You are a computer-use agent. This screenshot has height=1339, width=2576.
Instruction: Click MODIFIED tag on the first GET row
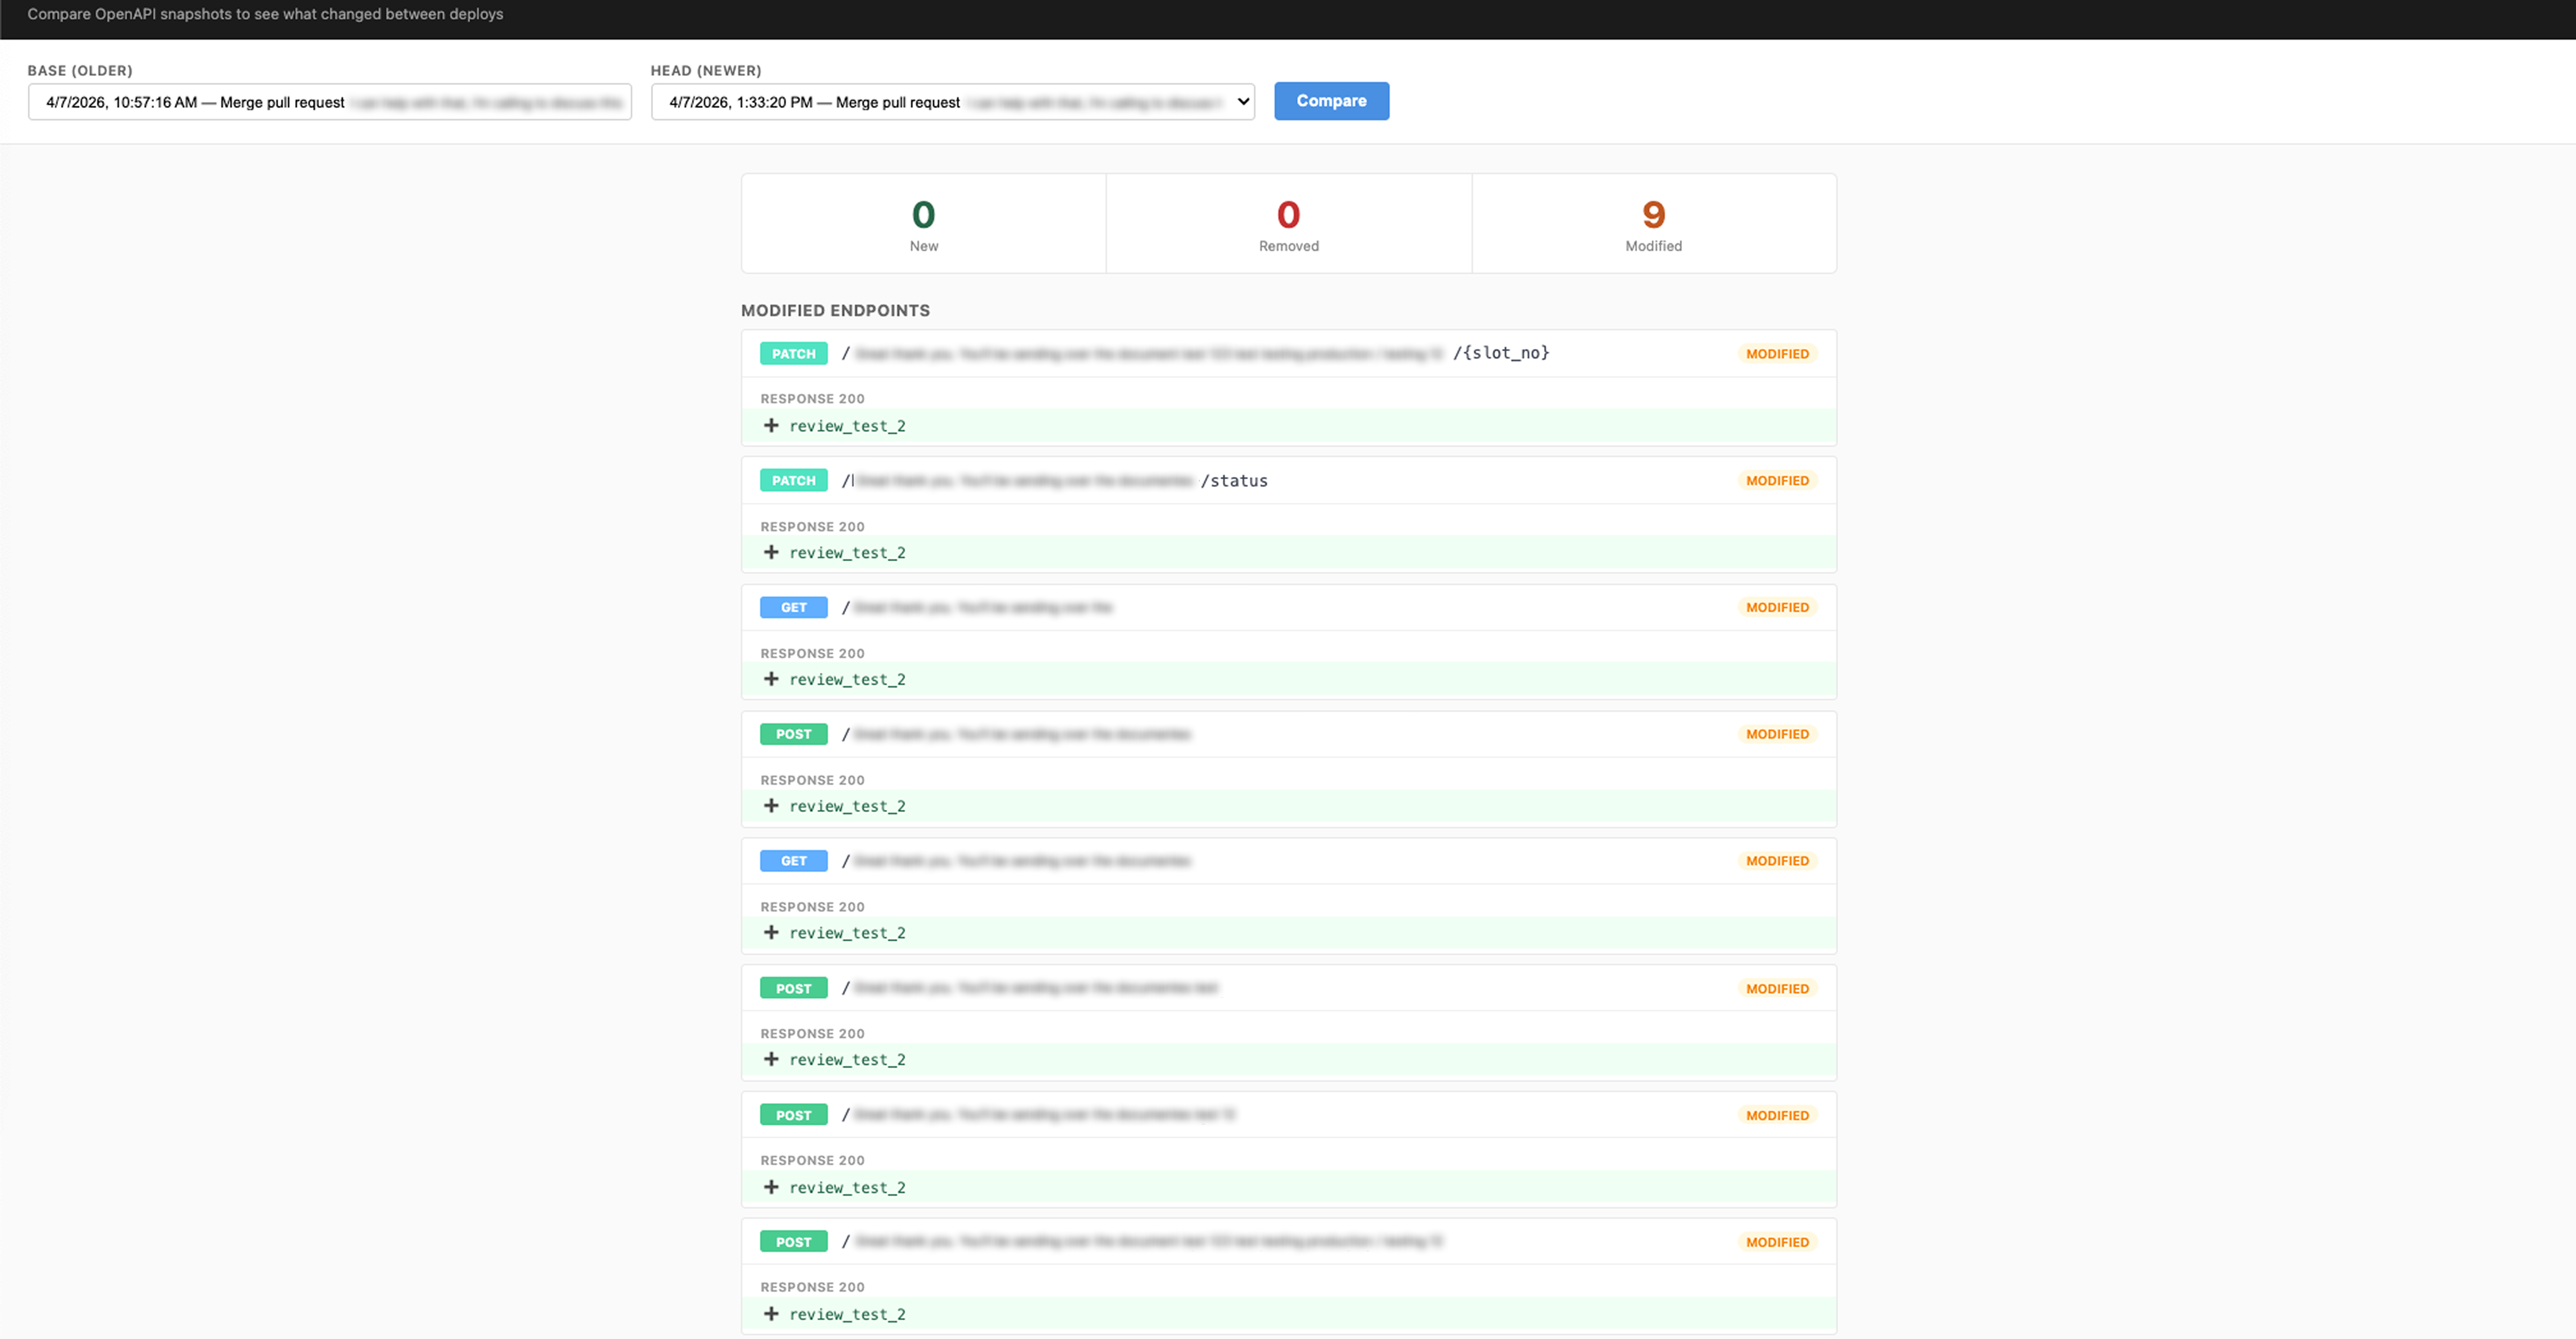[x=1777, y=608]
